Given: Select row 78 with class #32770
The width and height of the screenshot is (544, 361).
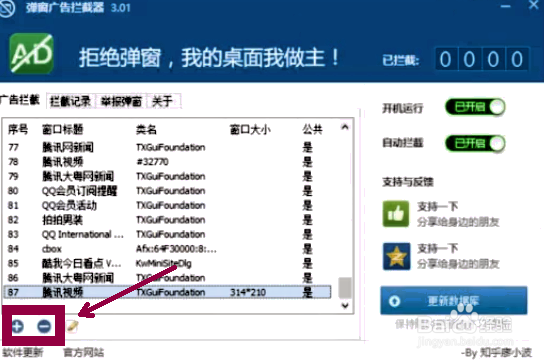Looking at the screenshot, I should 168,162.
